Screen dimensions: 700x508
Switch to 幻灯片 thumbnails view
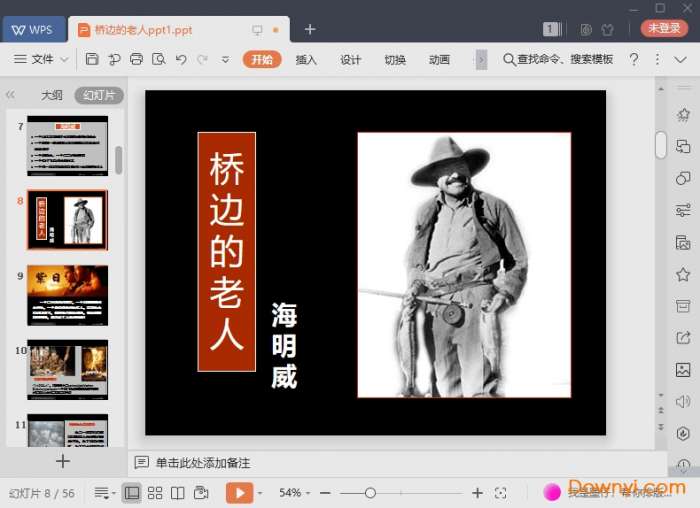pyautogui.click(x=99, y=96)
